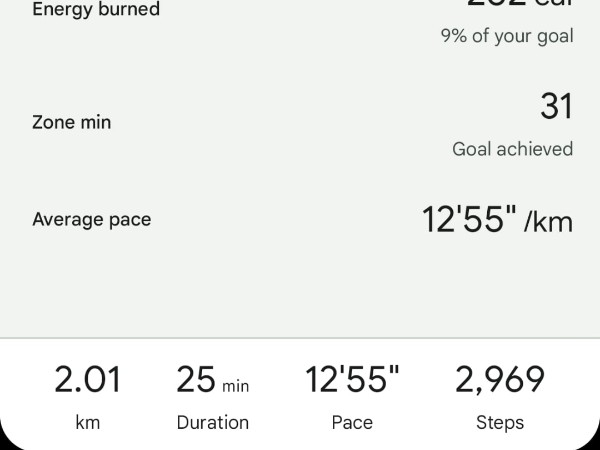The width and height of the screenshot is (600, 450).
Task: Select the Average pace label
Action: tap(92, 219)
